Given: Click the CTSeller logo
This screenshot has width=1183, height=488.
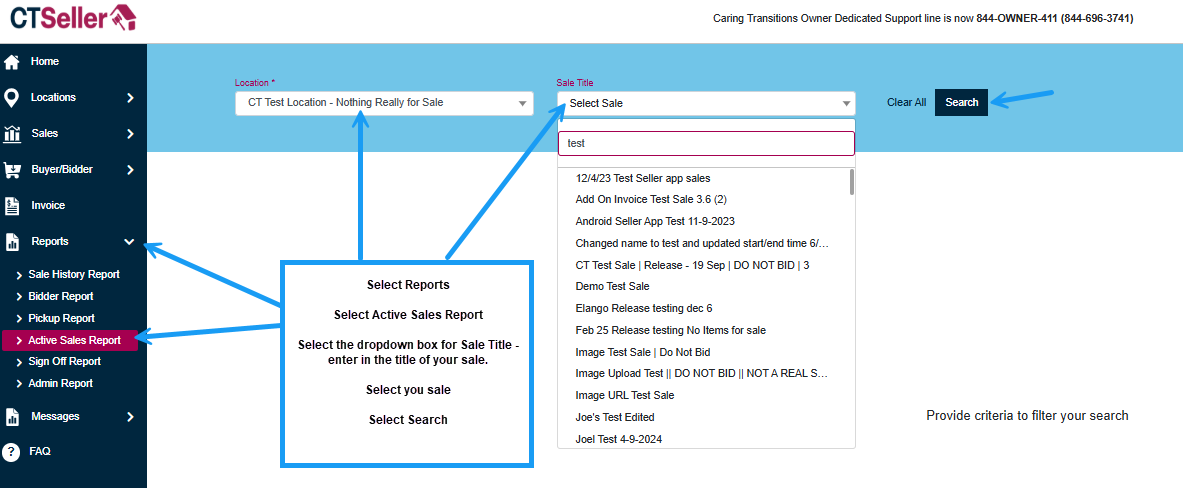Looking at the screenshot, I should pyautogui.click(x=73, y=17).
